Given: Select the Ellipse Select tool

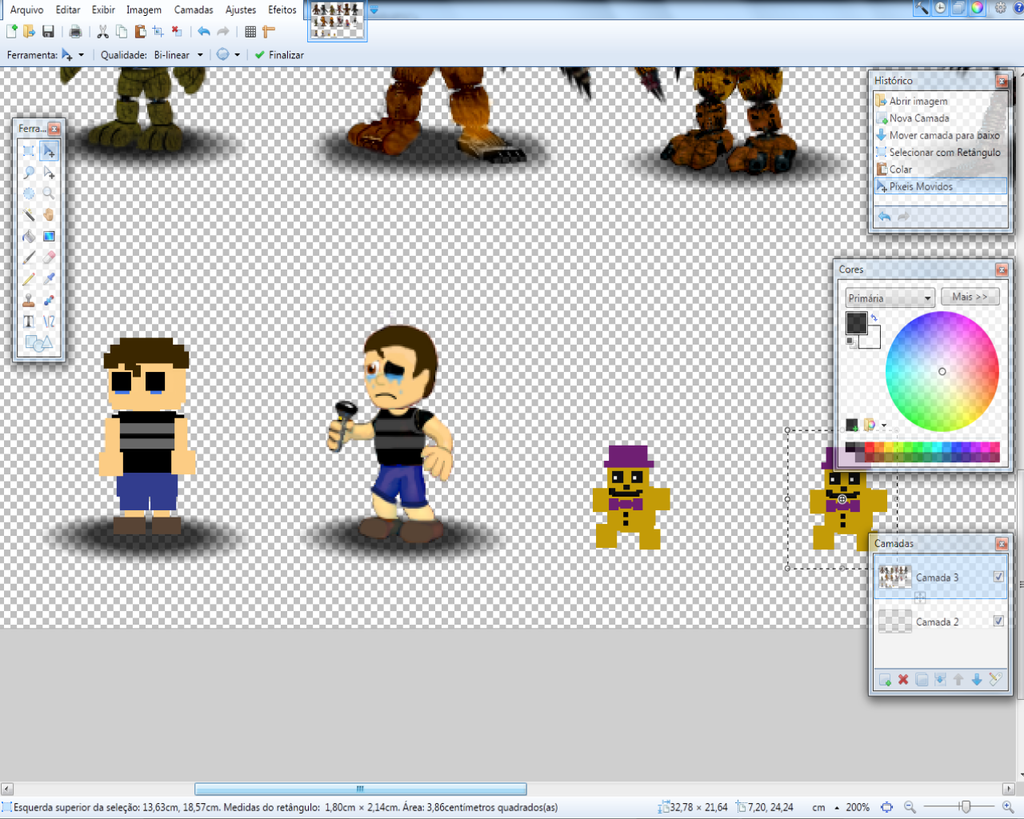Looking at the screenshot, I should [x=29, y=193].
